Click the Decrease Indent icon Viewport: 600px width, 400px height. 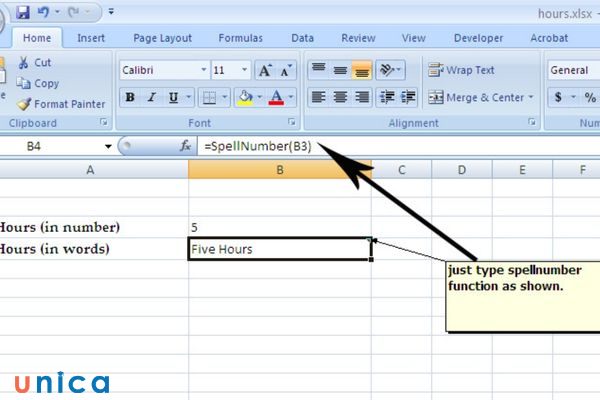(x=387, y=97)
